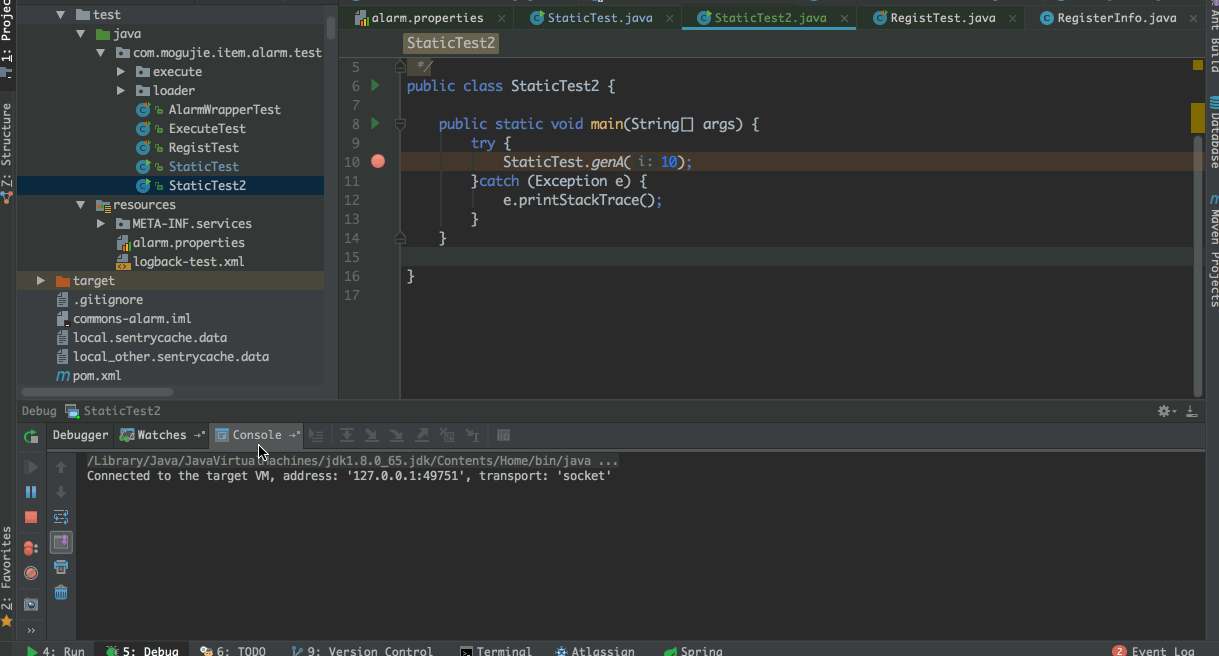Click the thread dump camera icon
This screenshot has height=656, width=1219.
coord(31,604)
